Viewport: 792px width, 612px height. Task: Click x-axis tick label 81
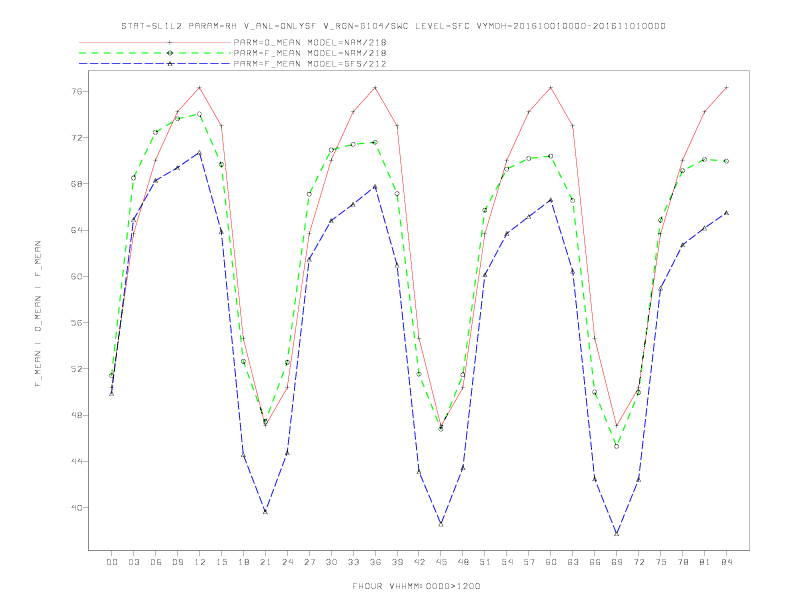point(705,562)
